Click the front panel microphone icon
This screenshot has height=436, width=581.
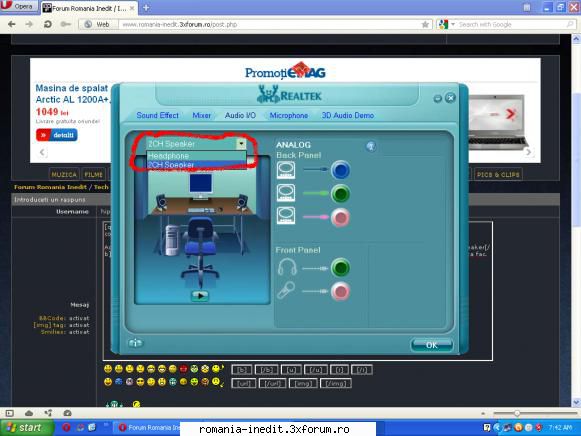point(286,290)
